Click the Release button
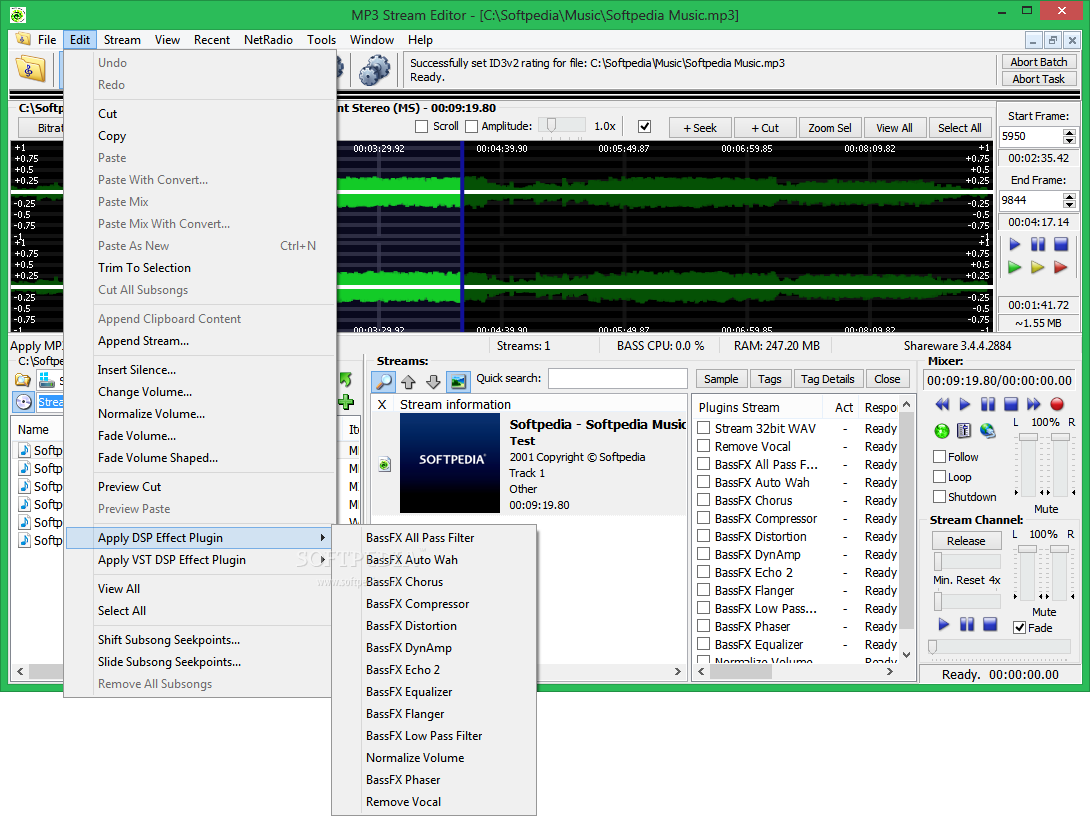Image resolution: width=1090 pixels, height=816 pixels. [x=966, y=541]
